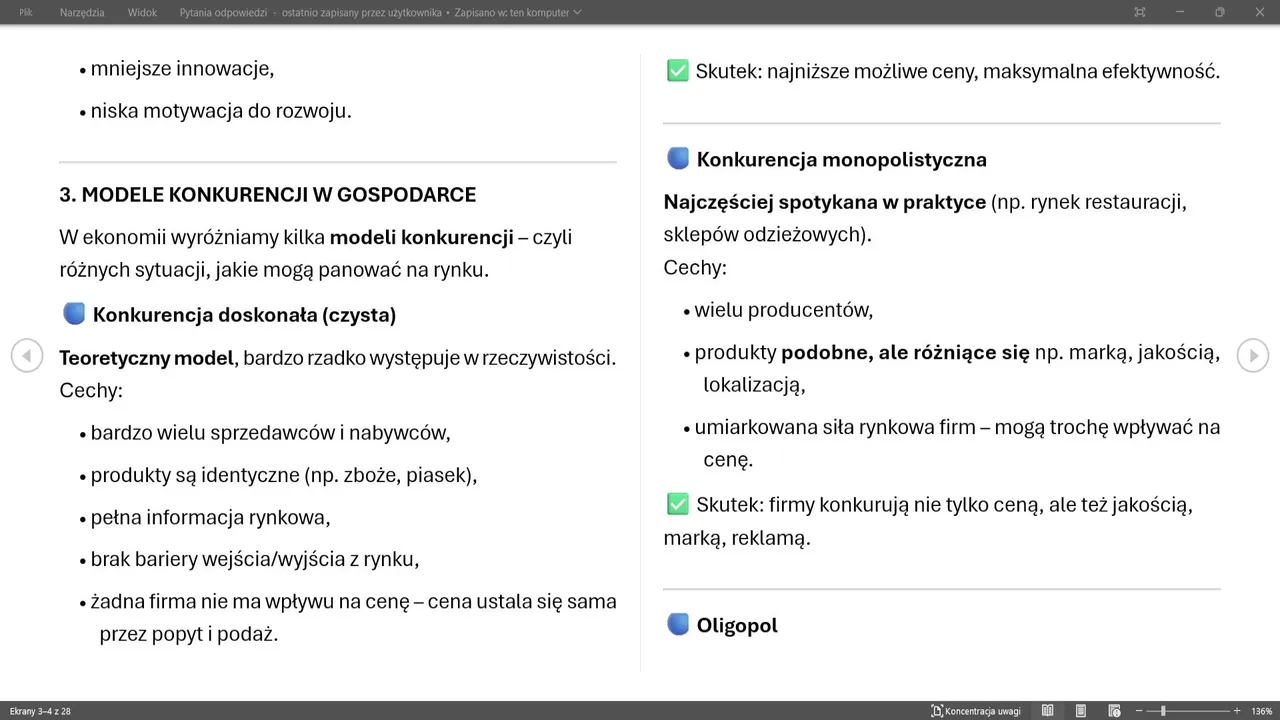Click the zoom out minus icon
The width and height of the screenshot is (1280, 720).
click(x=1139, y=711)
